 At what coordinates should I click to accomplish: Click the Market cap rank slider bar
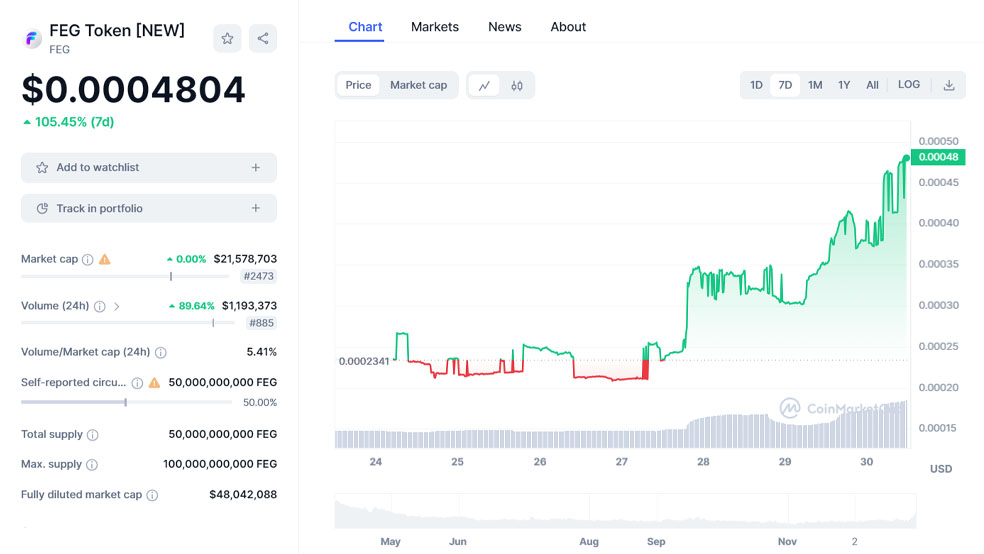coord(126,276)
